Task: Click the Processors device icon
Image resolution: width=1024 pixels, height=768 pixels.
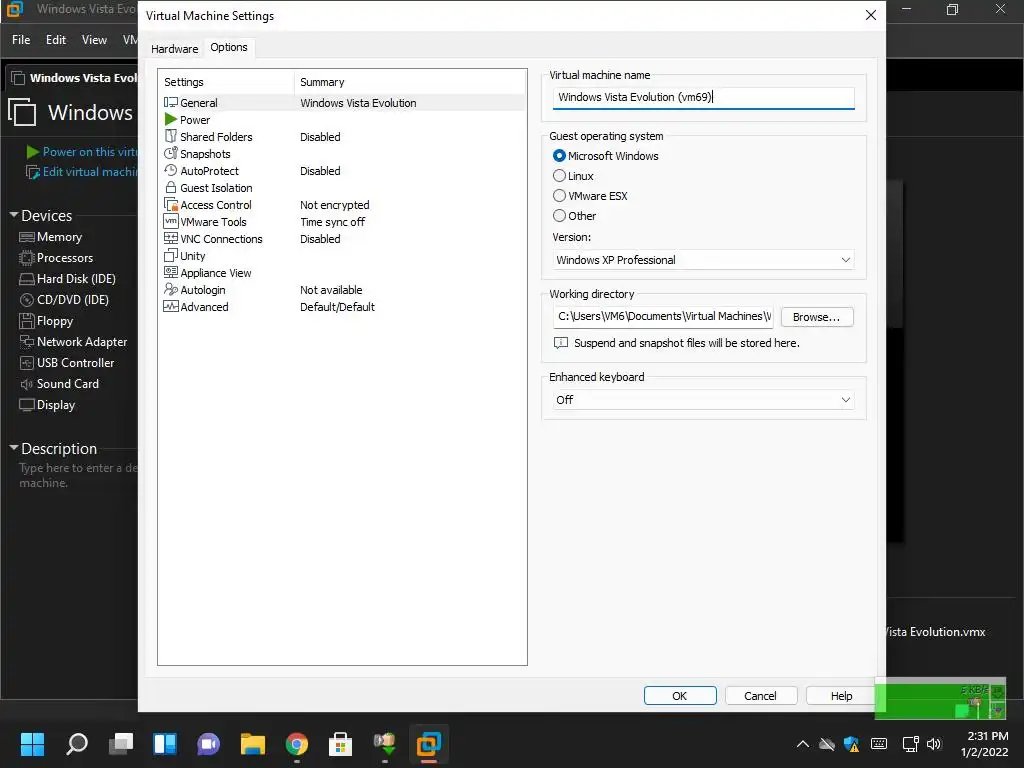Action: click(27, 258)
